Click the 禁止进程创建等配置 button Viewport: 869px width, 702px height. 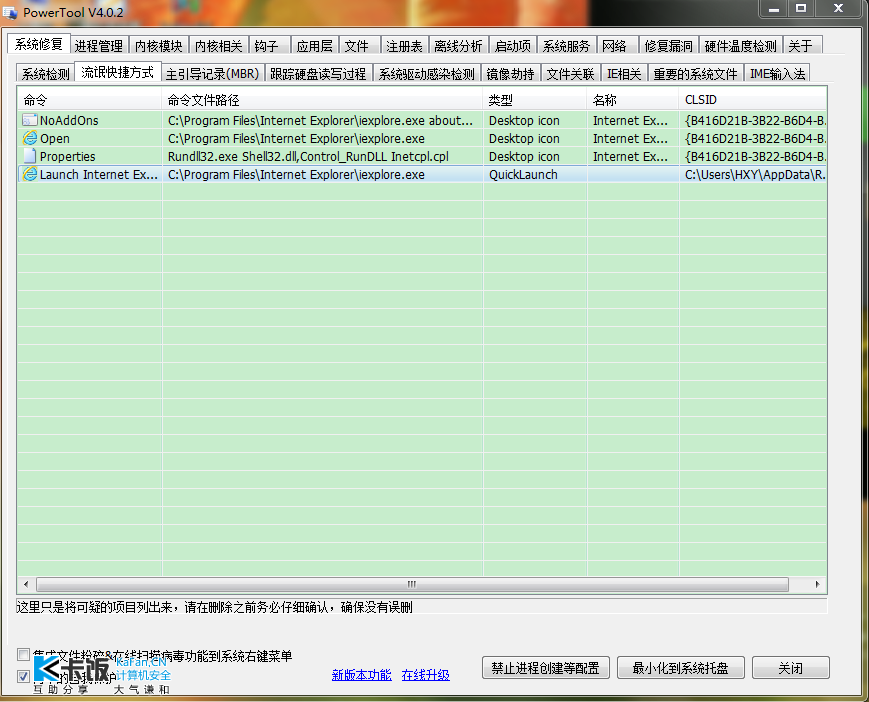click(545, 668)
